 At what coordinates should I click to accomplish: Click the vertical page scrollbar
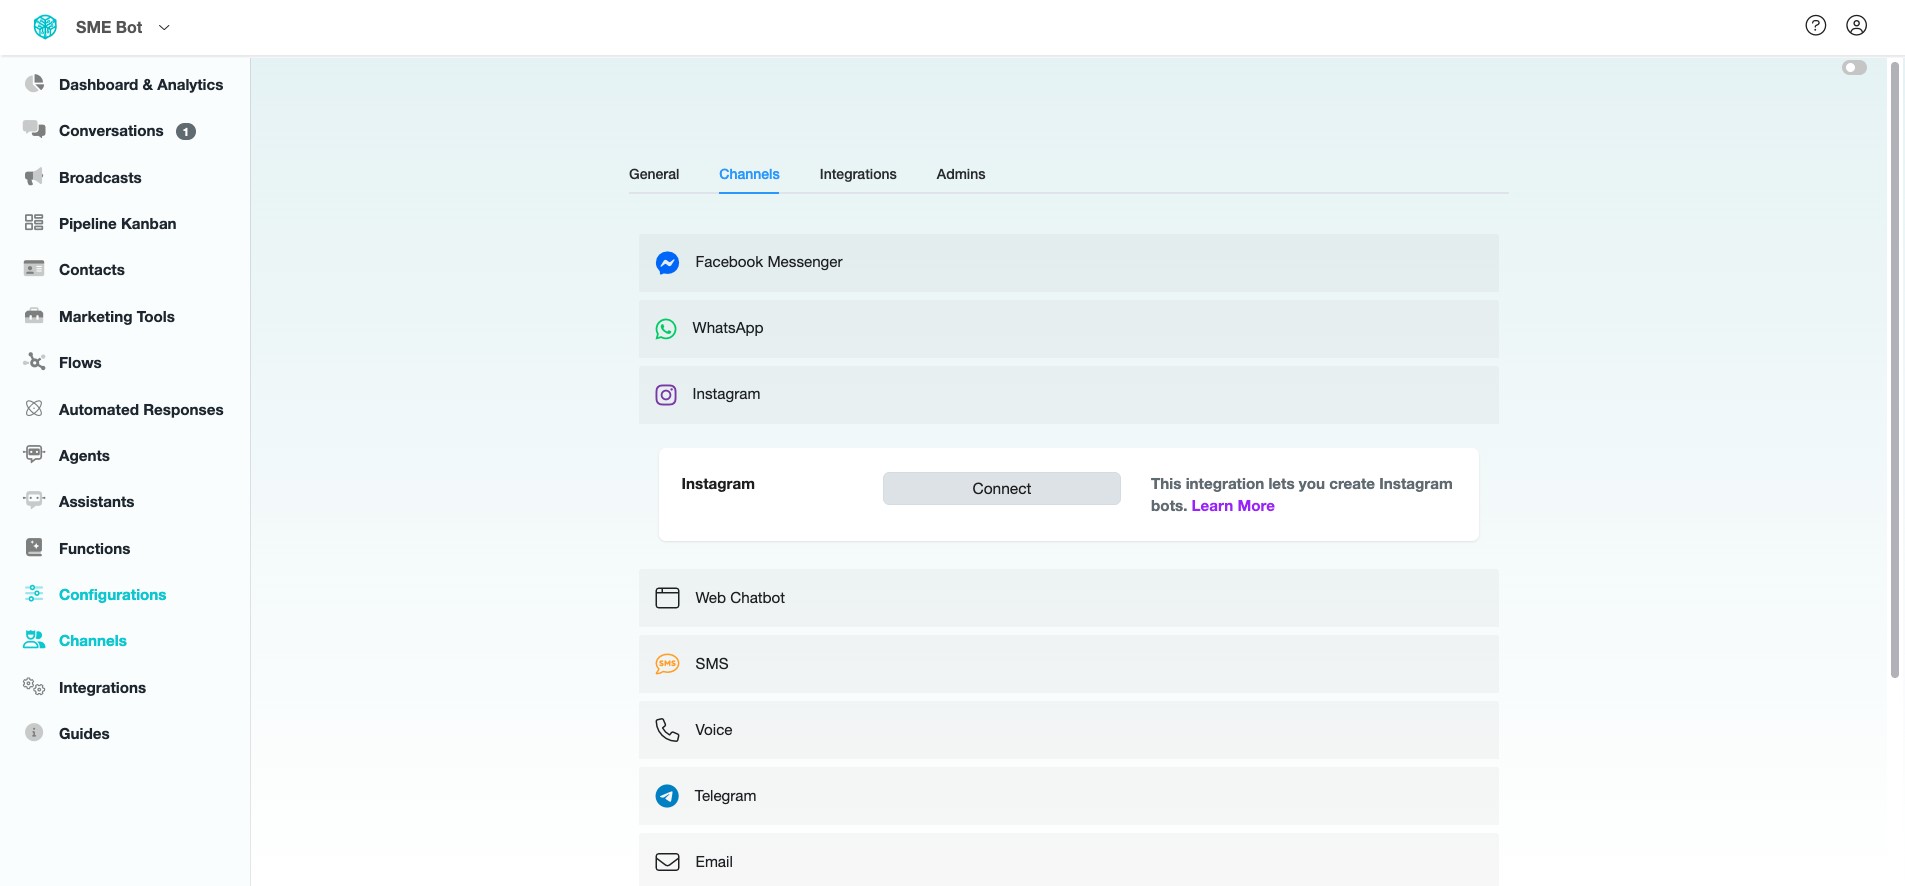(x=1894, y=370)
